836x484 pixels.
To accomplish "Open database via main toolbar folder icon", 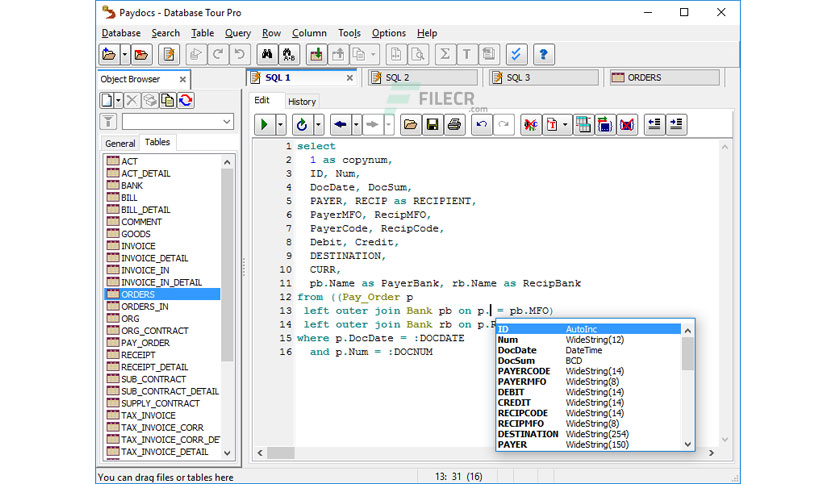I will pyautogui.click(x=109, y=54).
